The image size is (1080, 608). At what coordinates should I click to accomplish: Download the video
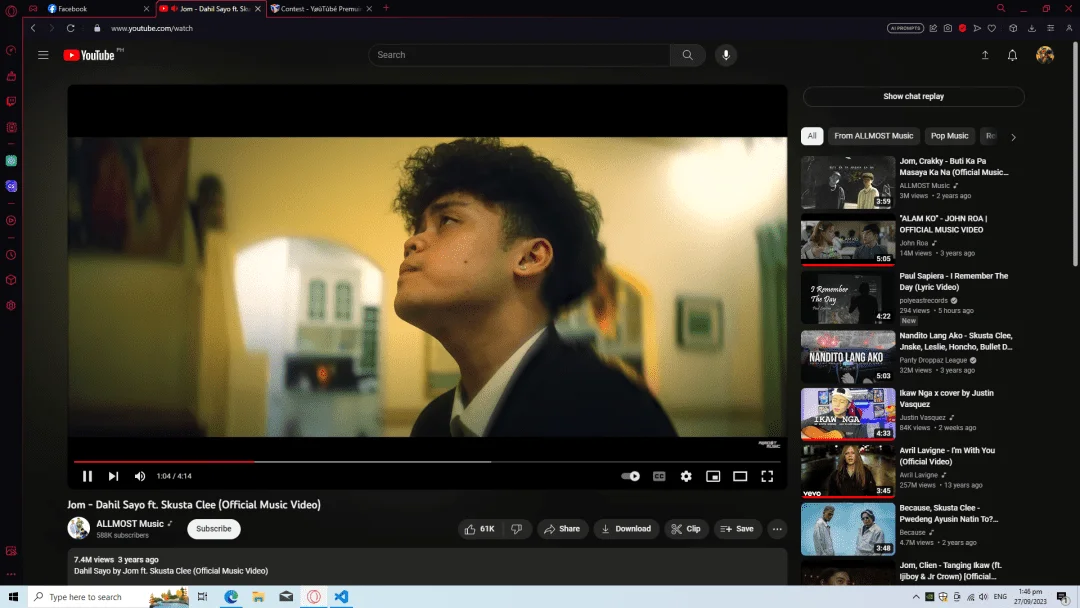pyautogui.click(x=626, y=529)
